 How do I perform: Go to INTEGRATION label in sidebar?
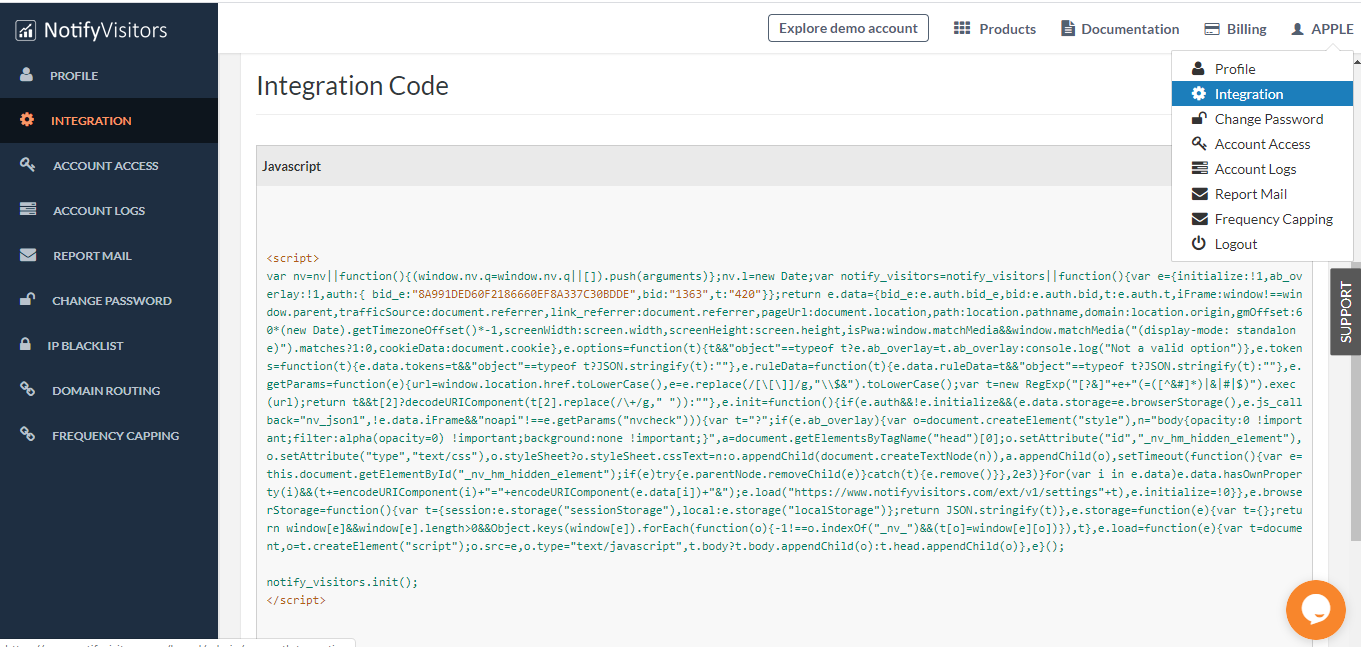click(x=91, y=121)
